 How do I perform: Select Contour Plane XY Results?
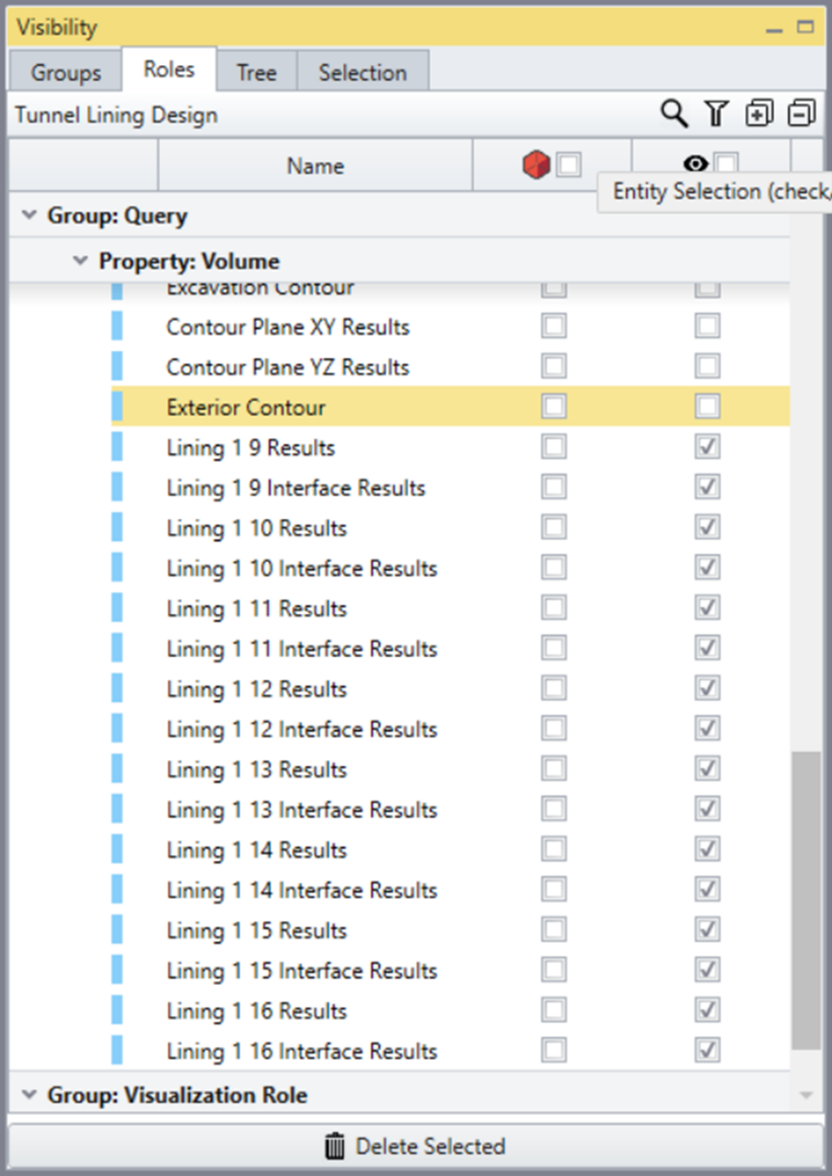coord(288,327)
